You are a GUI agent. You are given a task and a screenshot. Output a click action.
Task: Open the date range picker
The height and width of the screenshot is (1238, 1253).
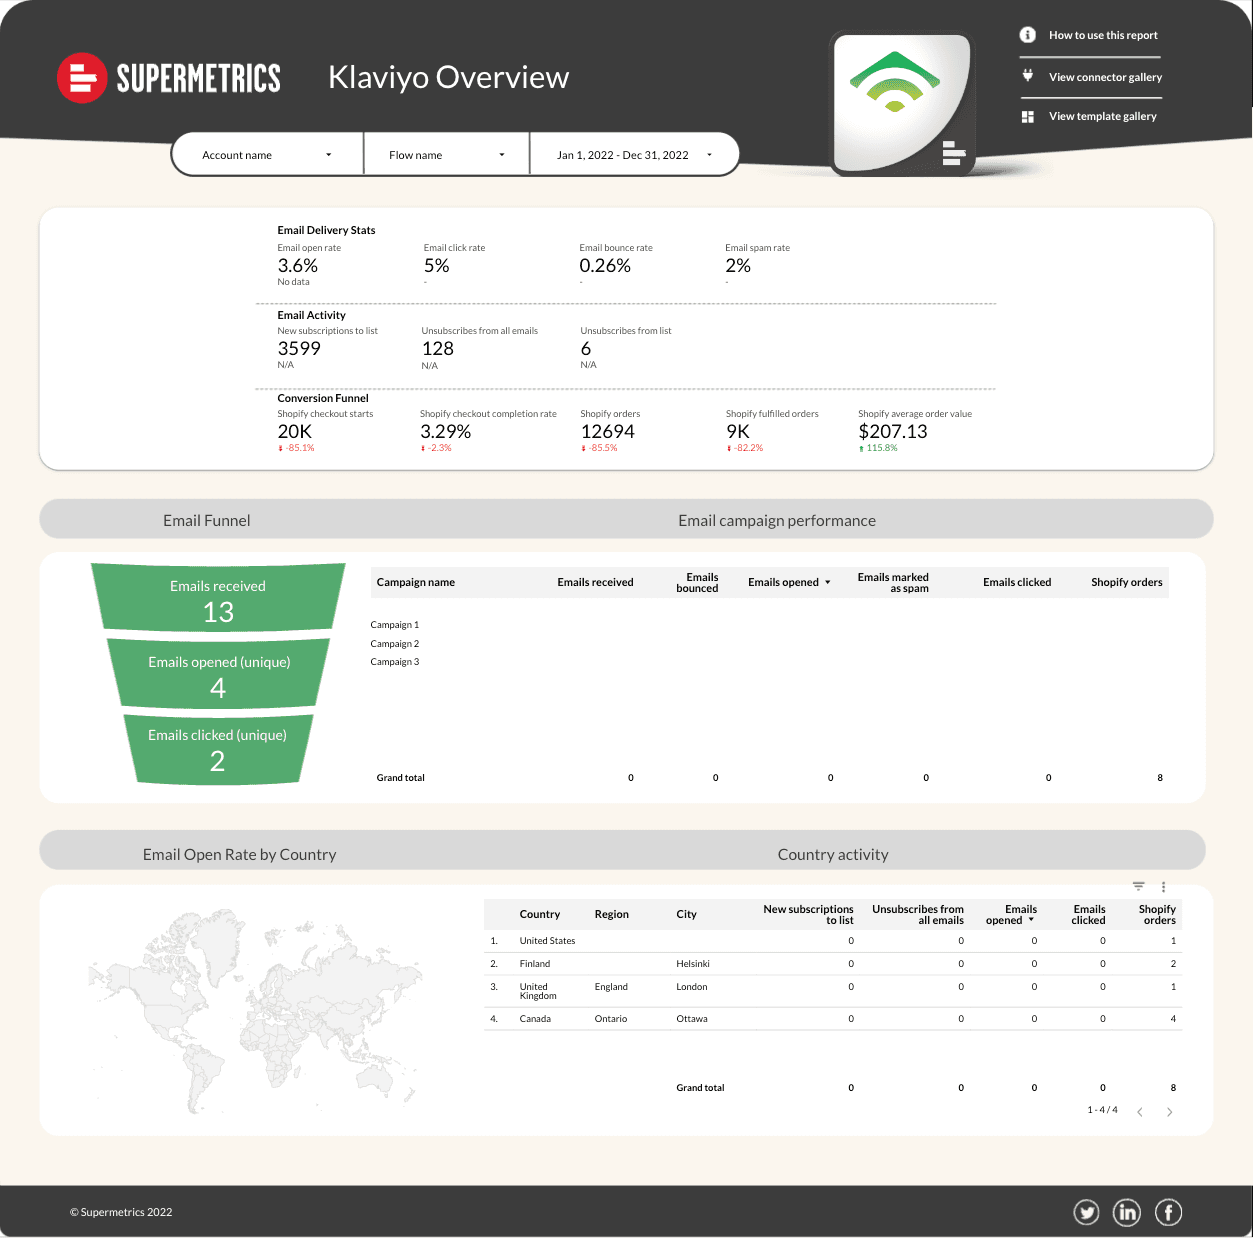click(x=634, y=155)
